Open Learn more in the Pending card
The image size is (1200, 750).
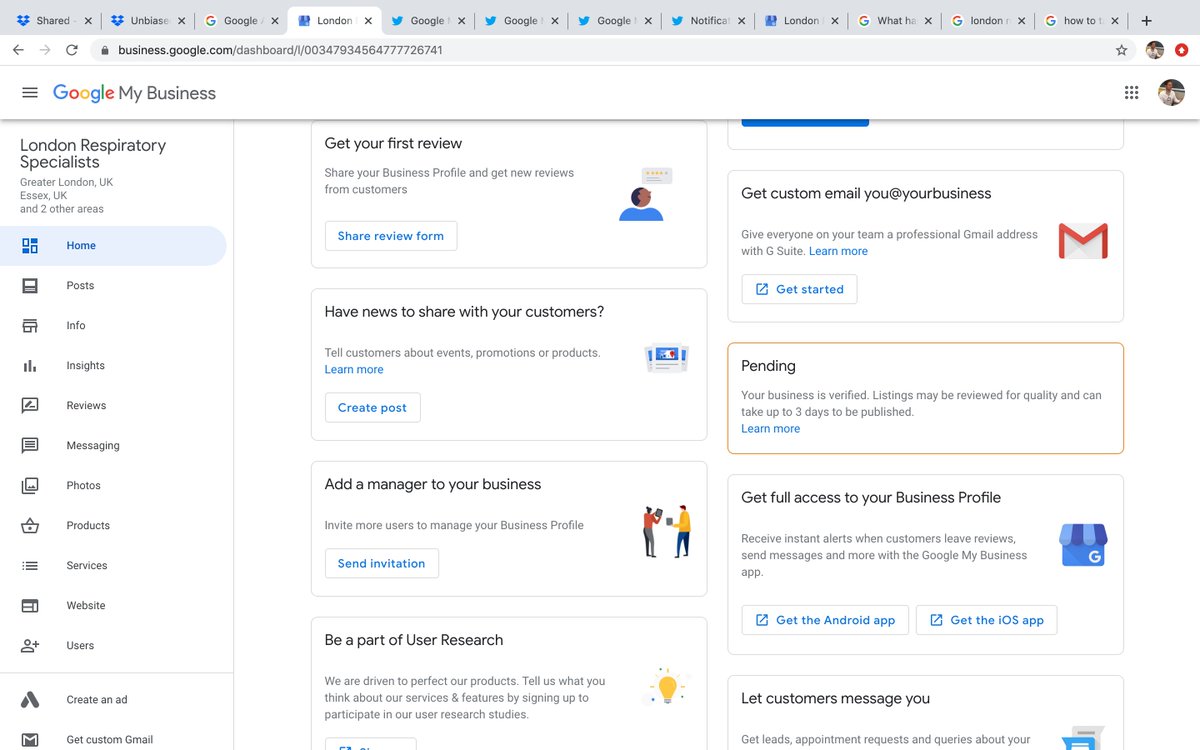tap(770, 428)
